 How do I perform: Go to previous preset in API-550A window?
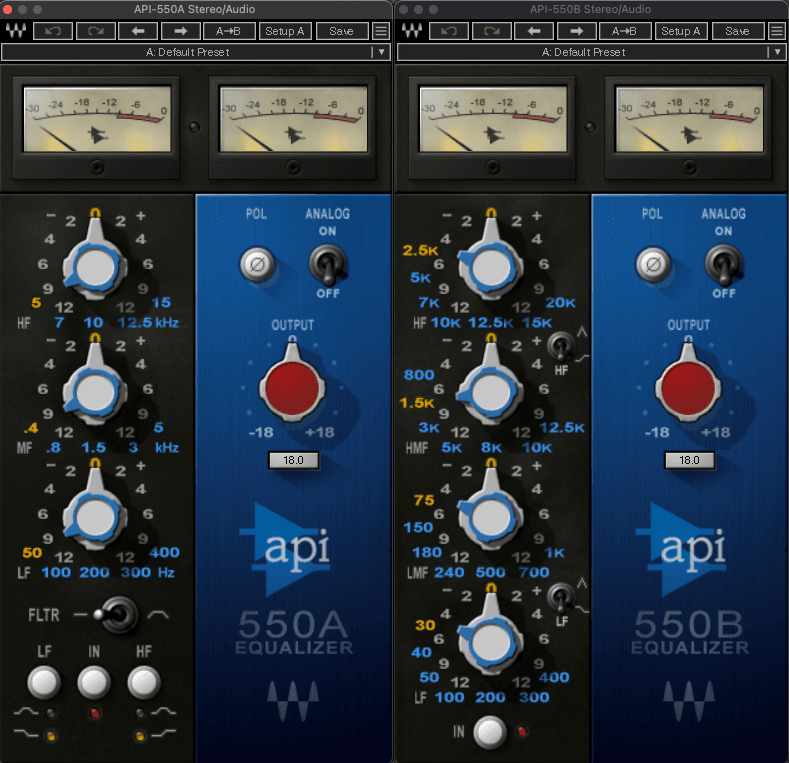tap(138, 31)
